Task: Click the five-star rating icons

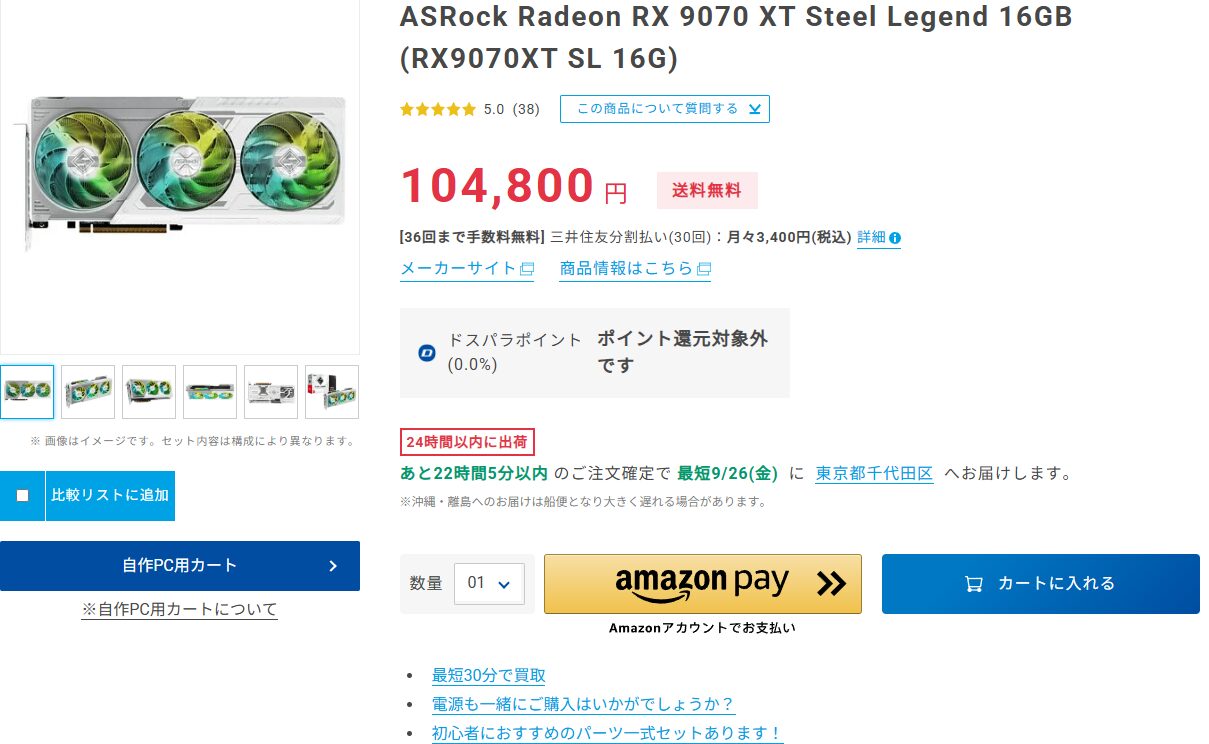Action: [438, 109]
